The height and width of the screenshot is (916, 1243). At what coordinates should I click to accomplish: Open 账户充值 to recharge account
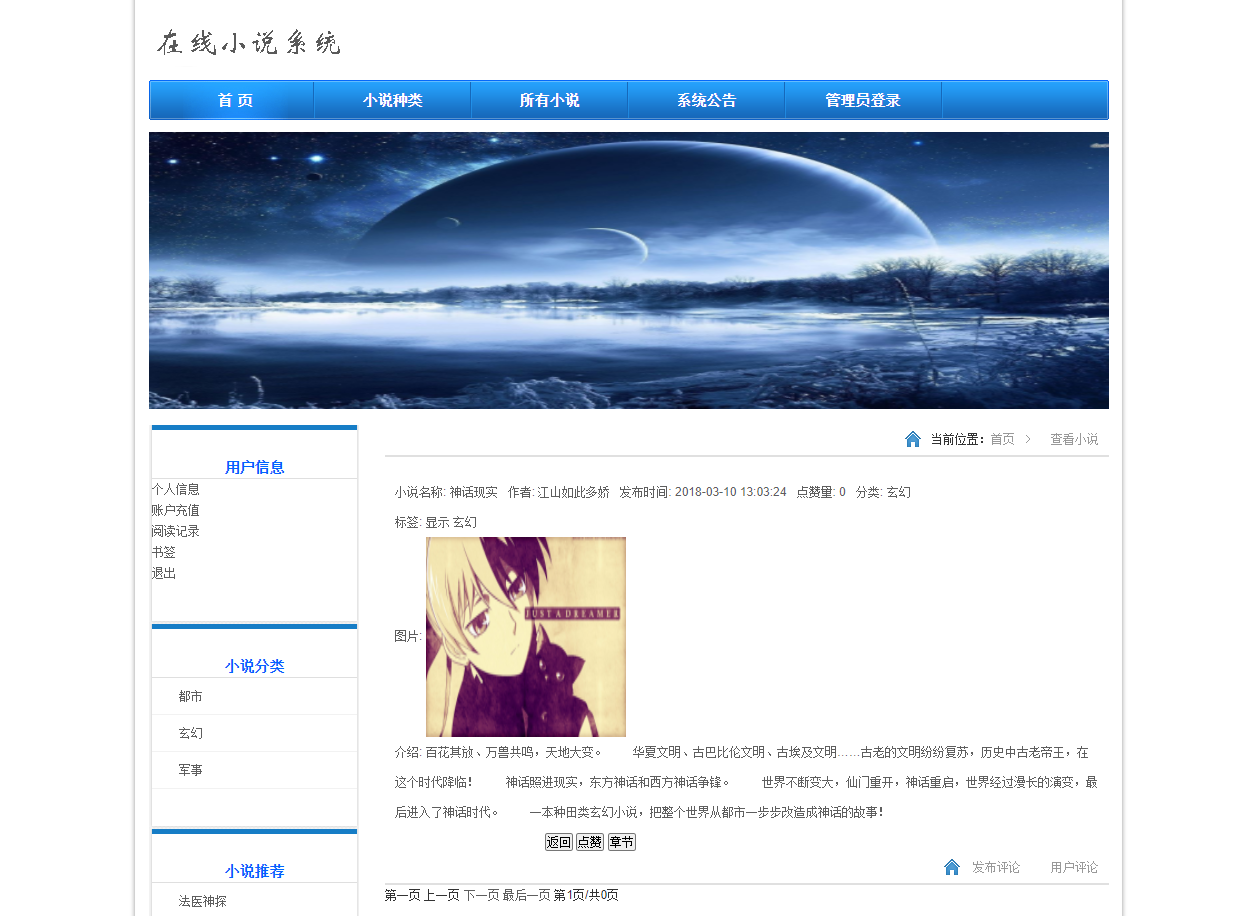(175, 510)
